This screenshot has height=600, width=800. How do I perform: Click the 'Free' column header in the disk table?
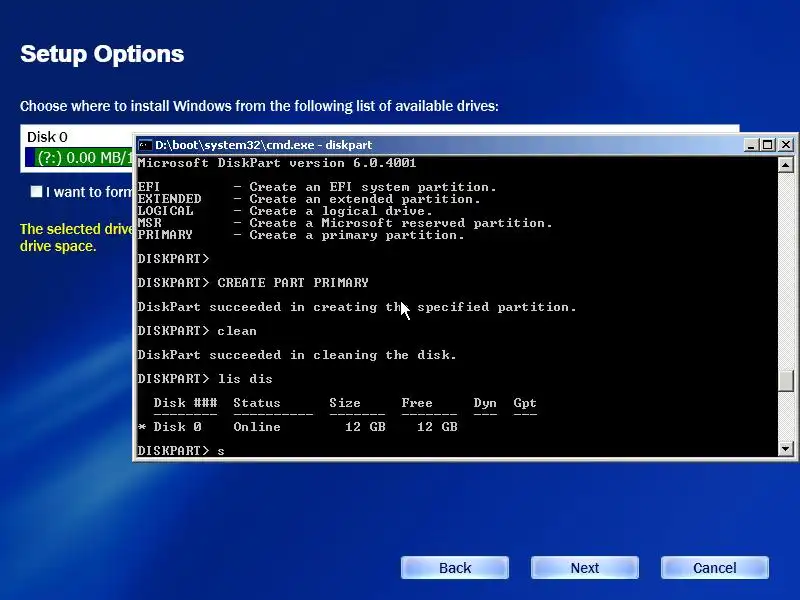(417, 403)
